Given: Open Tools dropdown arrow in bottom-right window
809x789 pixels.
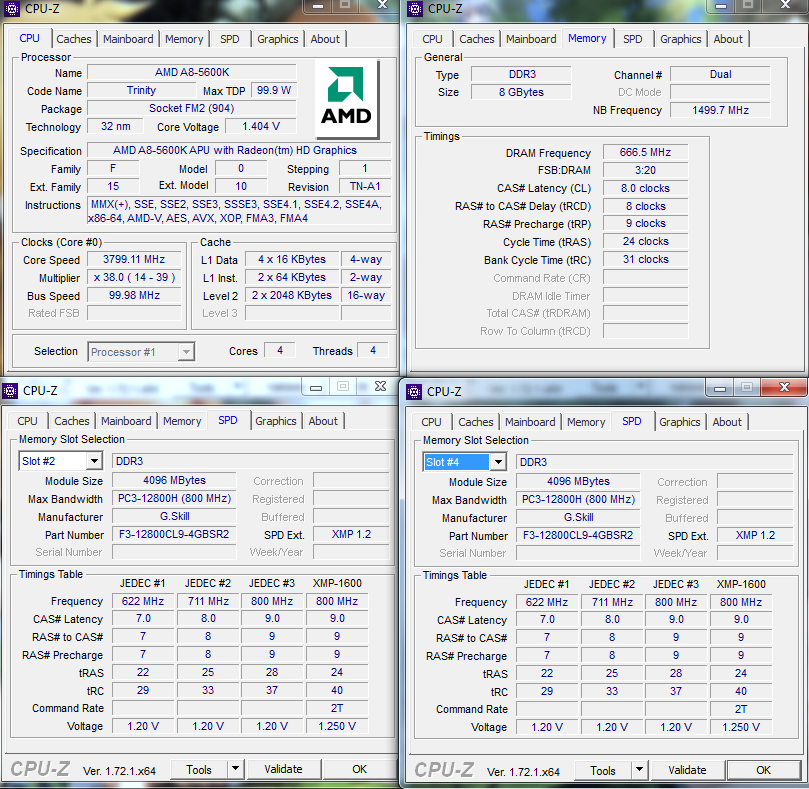Looking at the screenshot, I should pos(639,770).
